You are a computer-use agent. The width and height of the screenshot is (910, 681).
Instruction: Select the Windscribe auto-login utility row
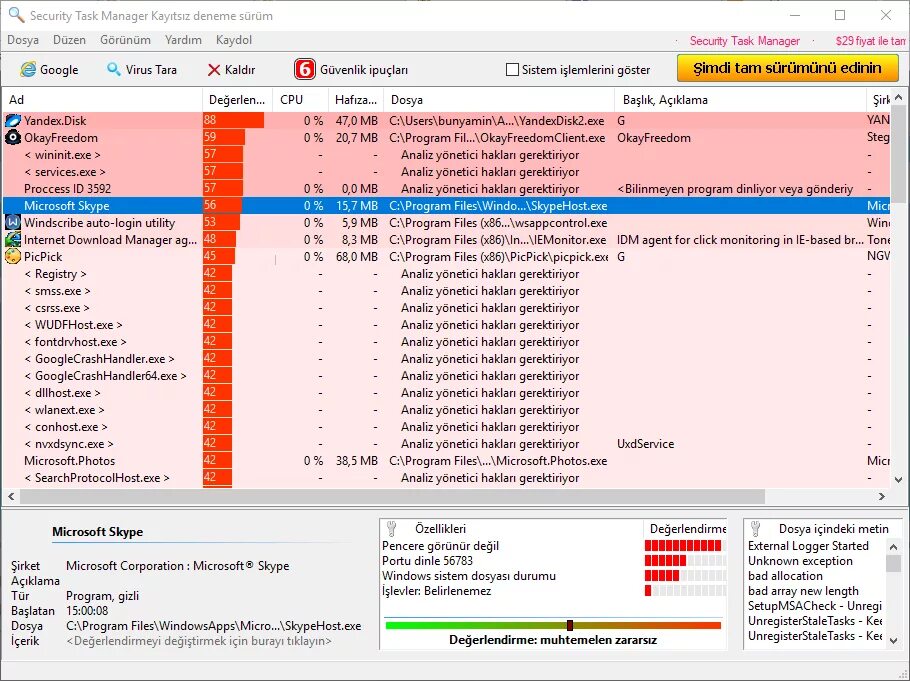pos(446,223)
